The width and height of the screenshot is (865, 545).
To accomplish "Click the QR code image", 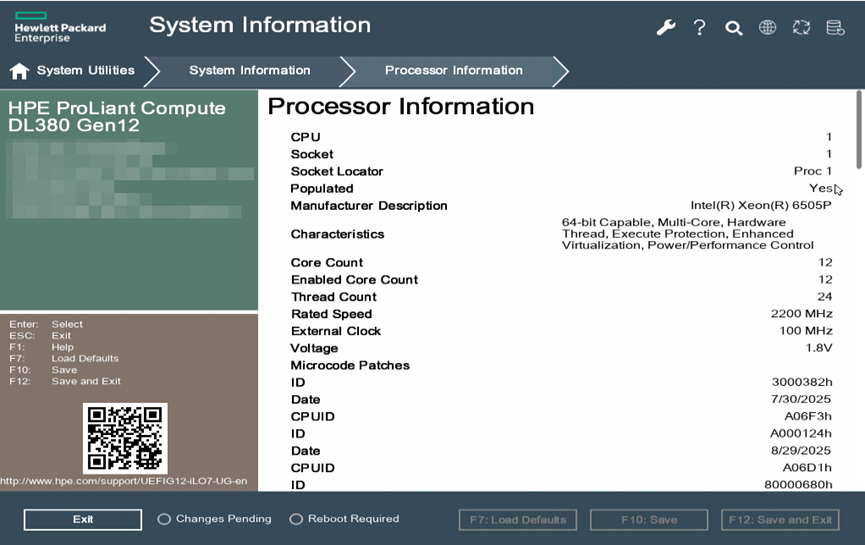I will [x=125, y=438].
